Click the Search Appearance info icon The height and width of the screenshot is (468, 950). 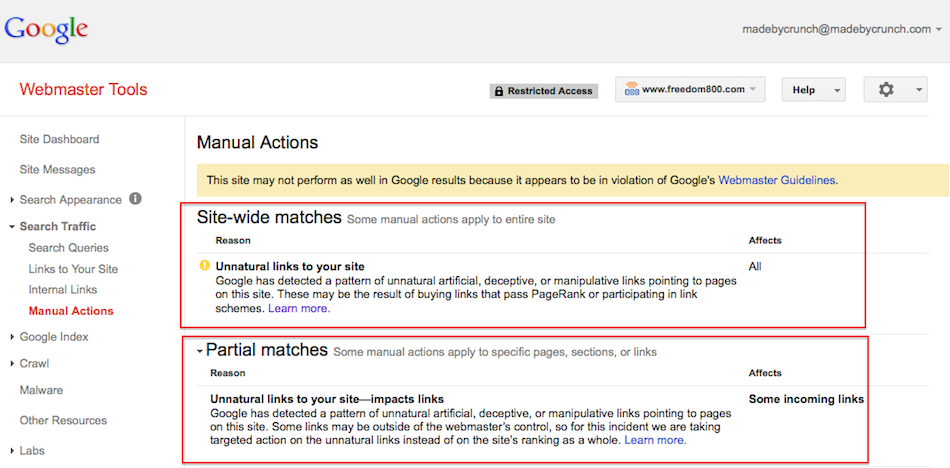tap(135, 199)
